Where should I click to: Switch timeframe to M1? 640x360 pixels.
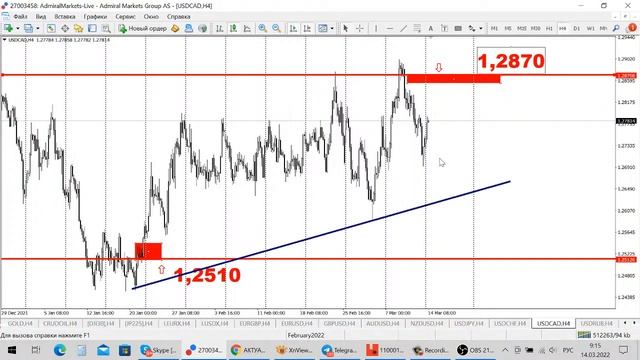point(494,28)
